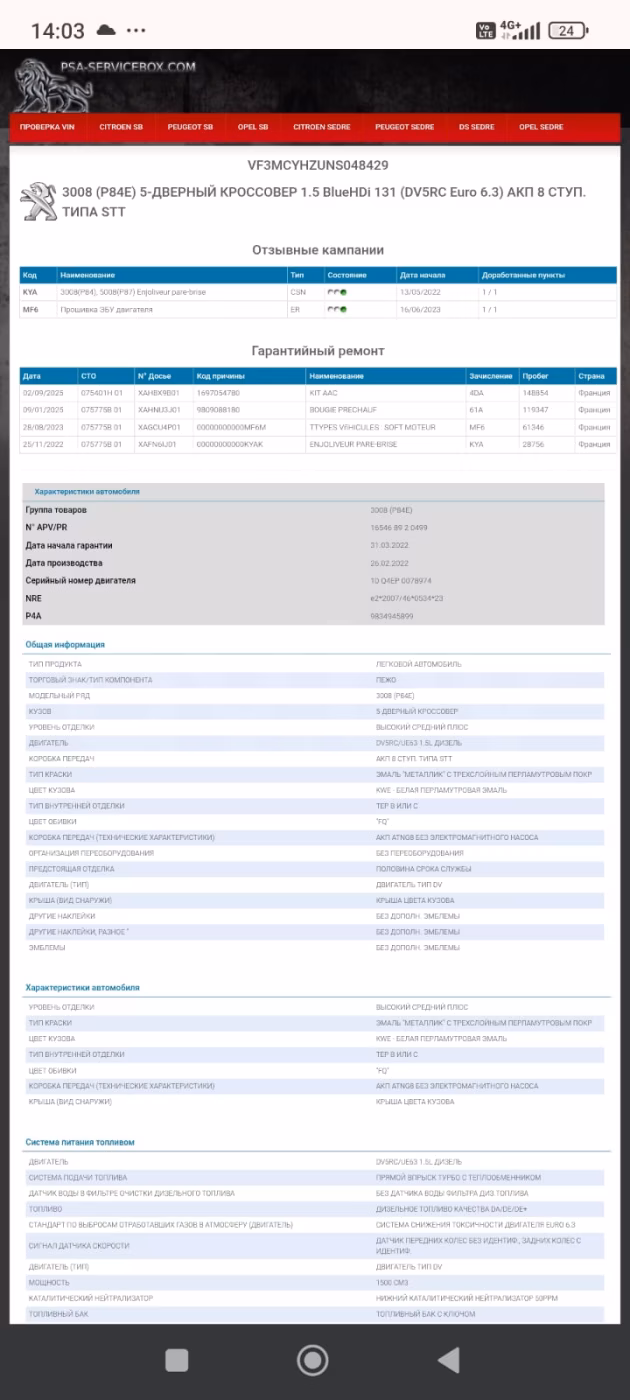Tap status dots icon for KYA campaign

click(337, 292)
